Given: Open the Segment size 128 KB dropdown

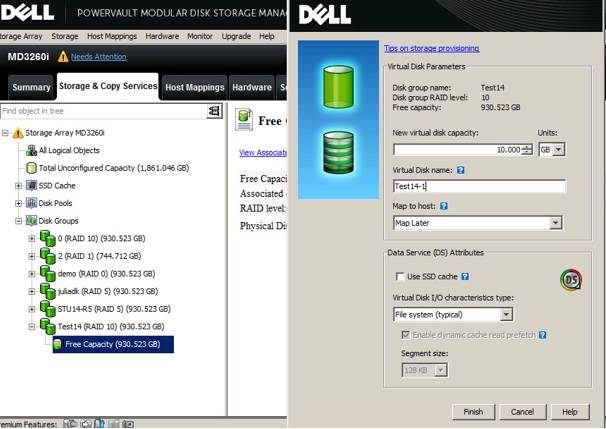Looking at the screenshot, I should point(441,370).
